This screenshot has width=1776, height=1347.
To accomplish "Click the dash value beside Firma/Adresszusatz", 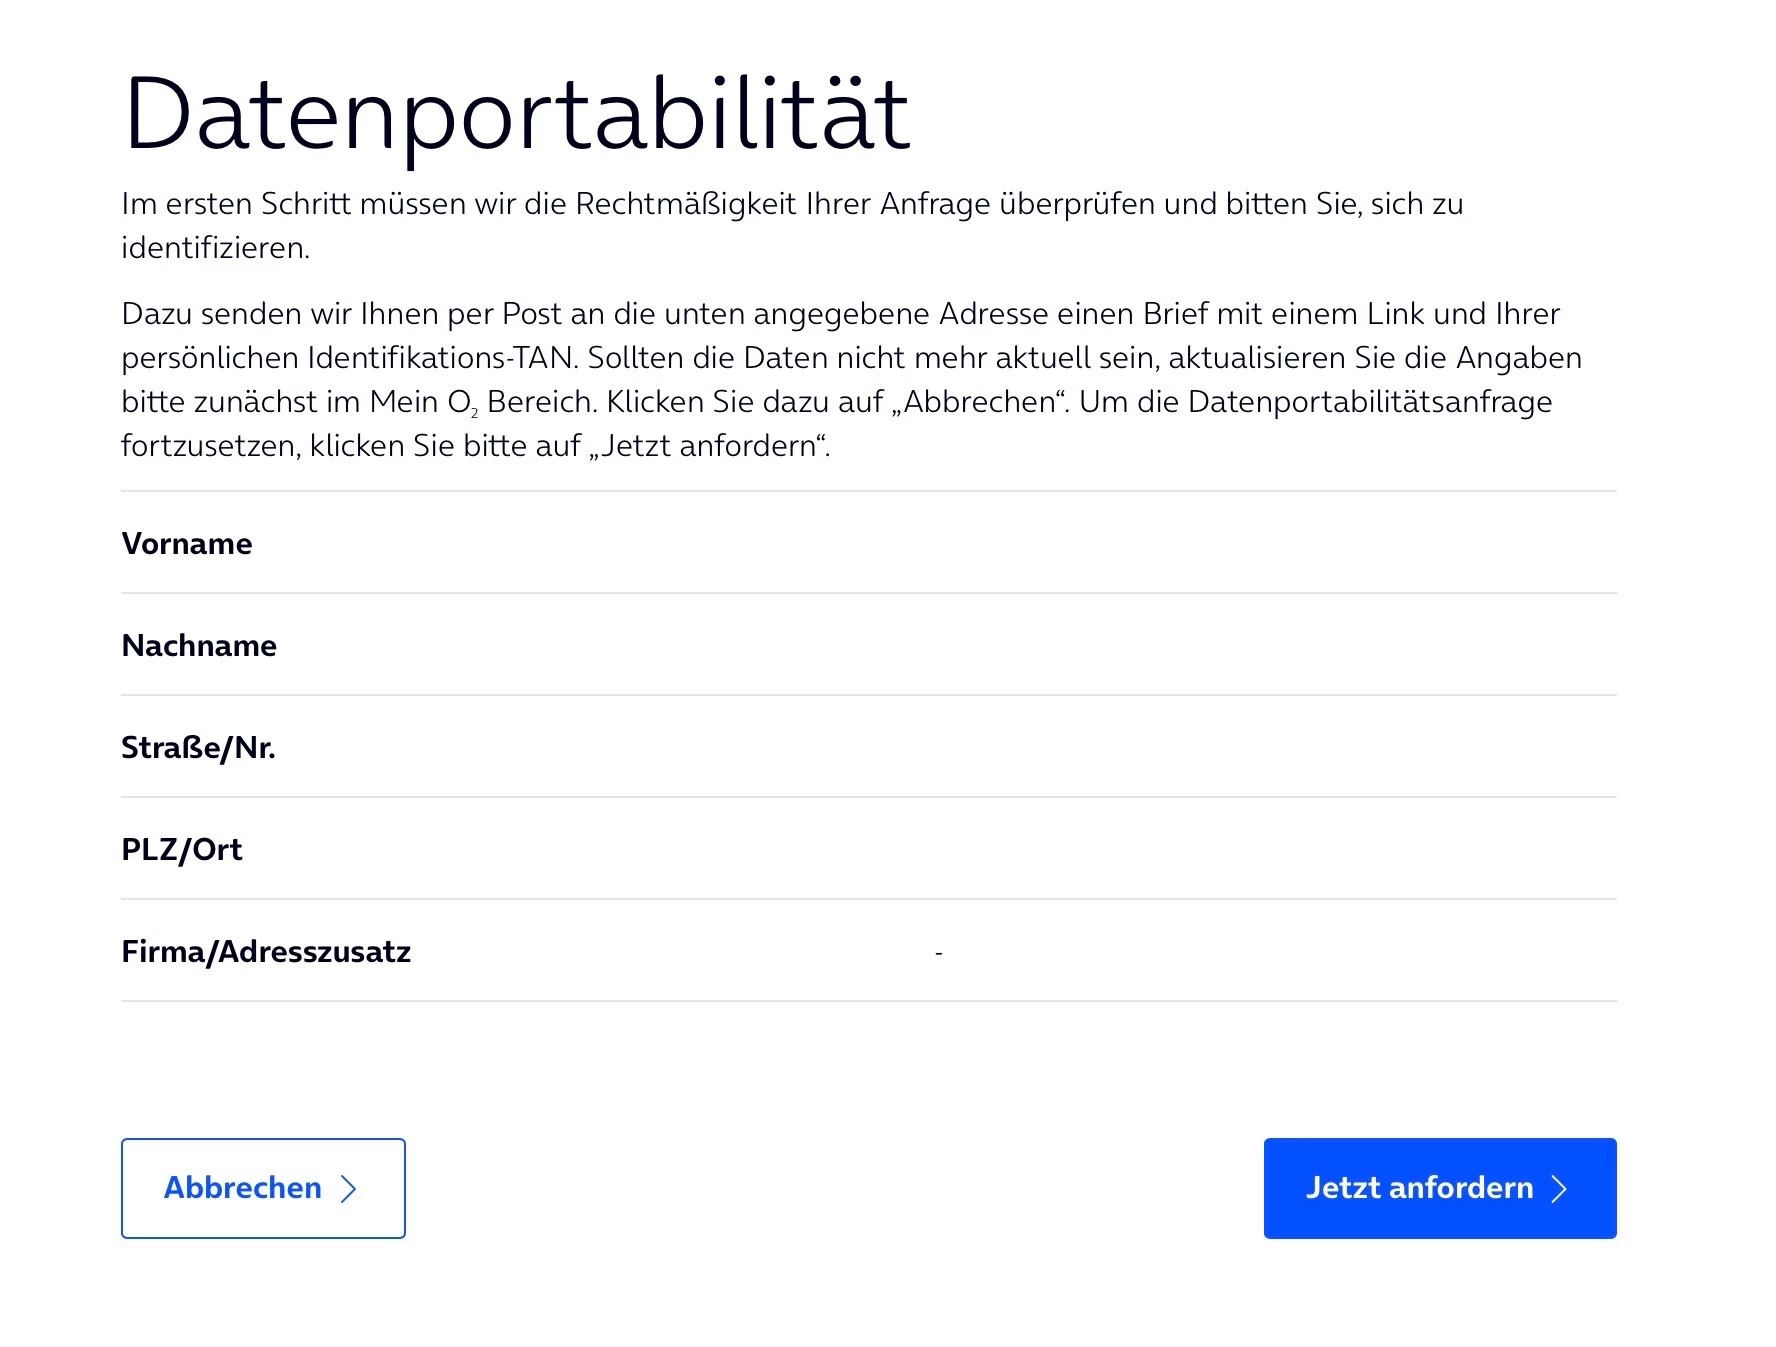I will coord(938,953).
